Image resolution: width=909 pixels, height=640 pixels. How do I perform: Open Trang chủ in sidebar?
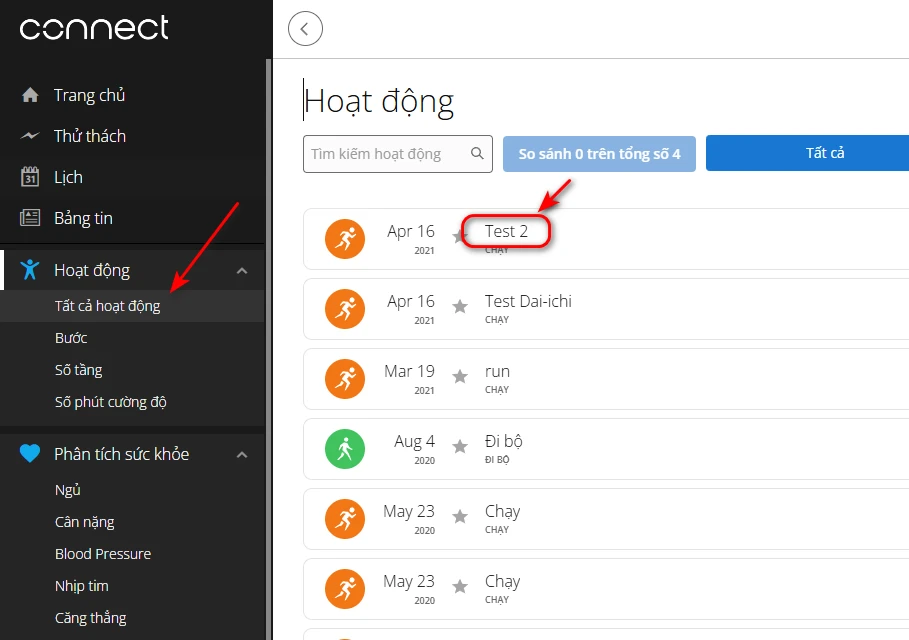89,95
